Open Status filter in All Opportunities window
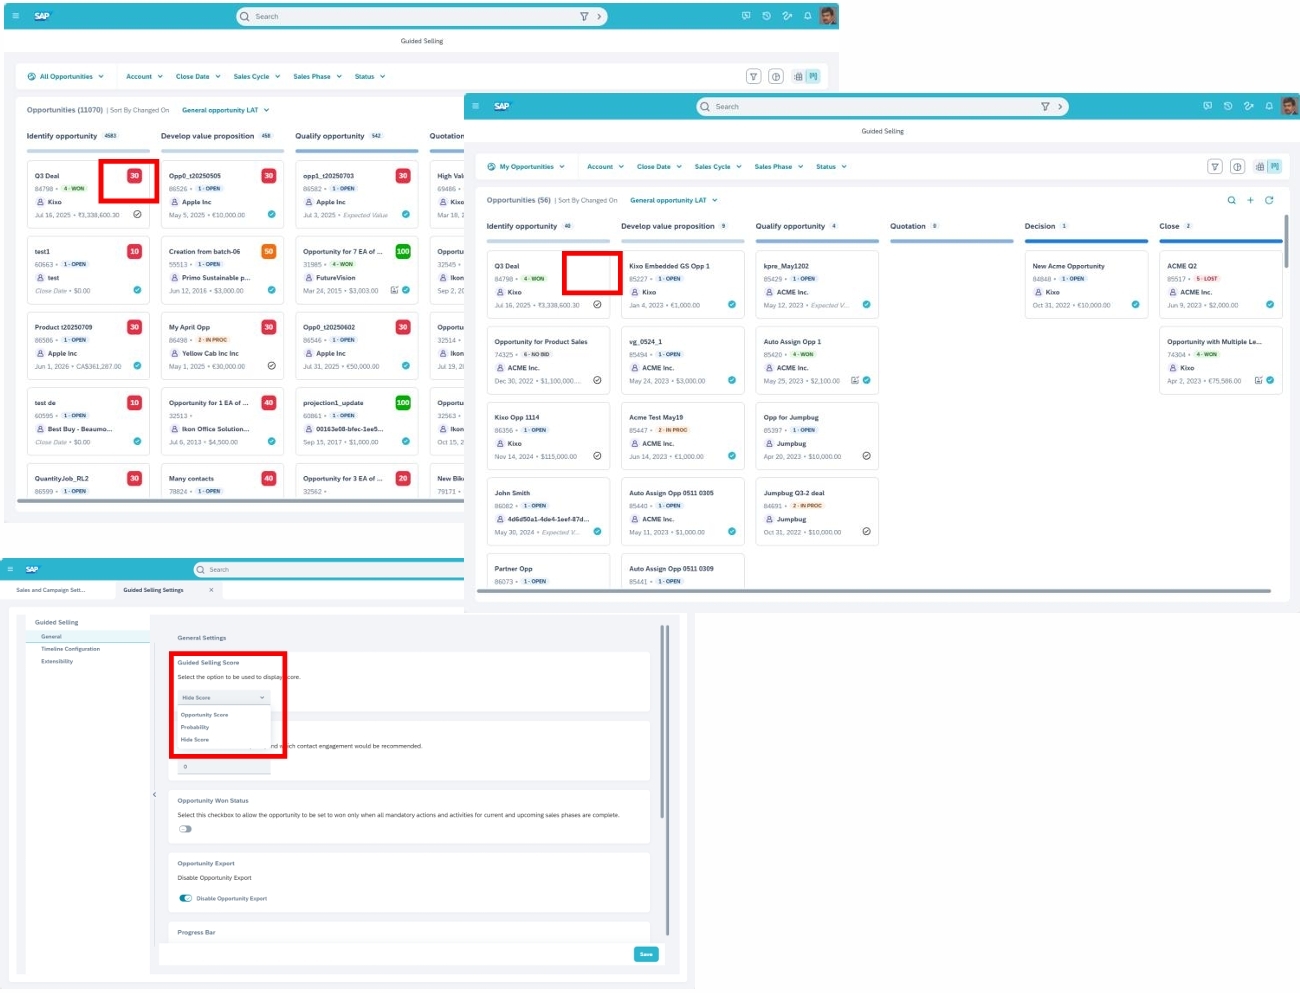1300x993 pixels. (x=370, y=76)
